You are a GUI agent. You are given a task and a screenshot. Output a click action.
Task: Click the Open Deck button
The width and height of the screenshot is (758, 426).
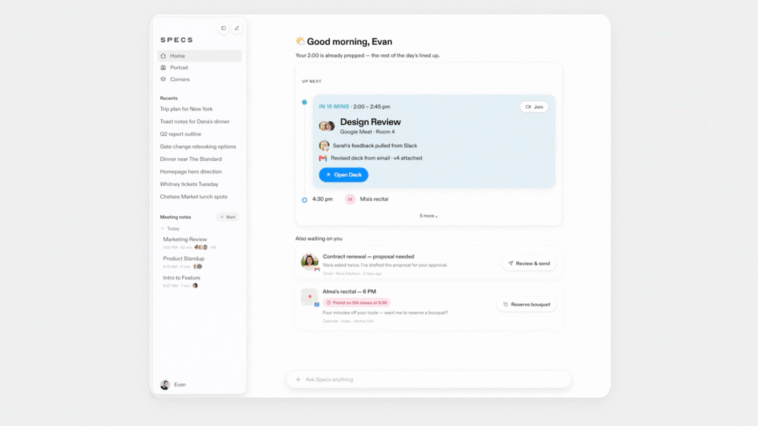pyautogui.click(x=343, y=175)
